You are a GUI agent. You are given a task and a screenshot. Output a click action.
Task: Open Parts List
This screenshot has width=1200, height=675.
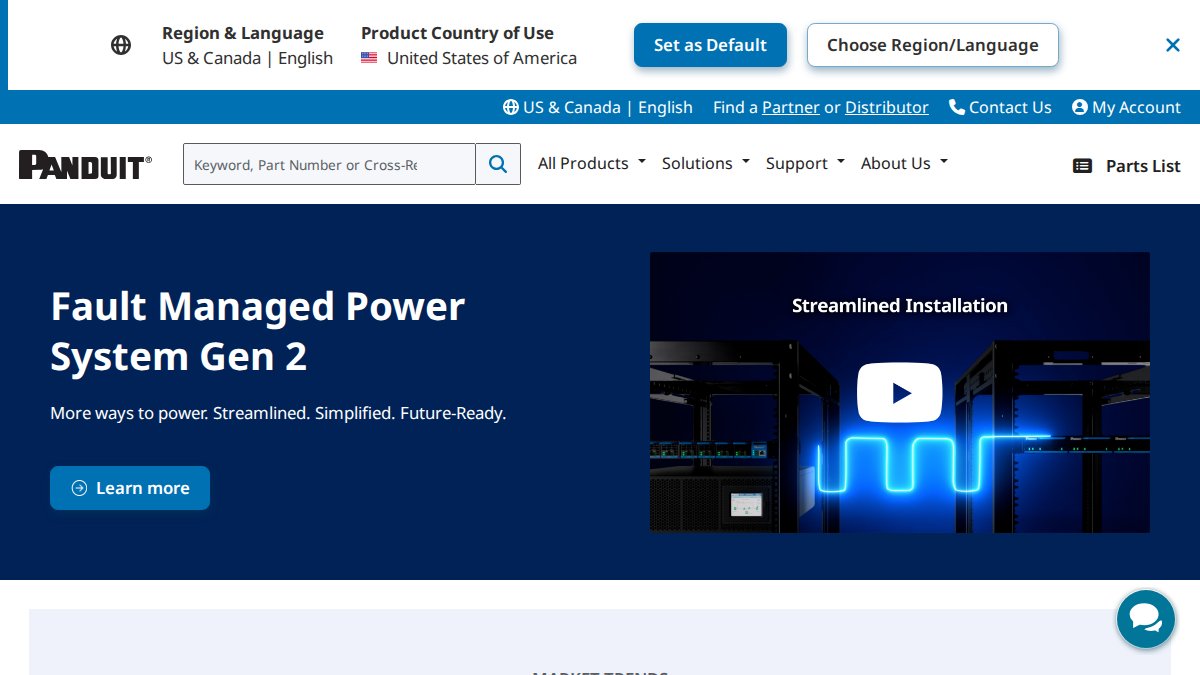point(1127,166)
